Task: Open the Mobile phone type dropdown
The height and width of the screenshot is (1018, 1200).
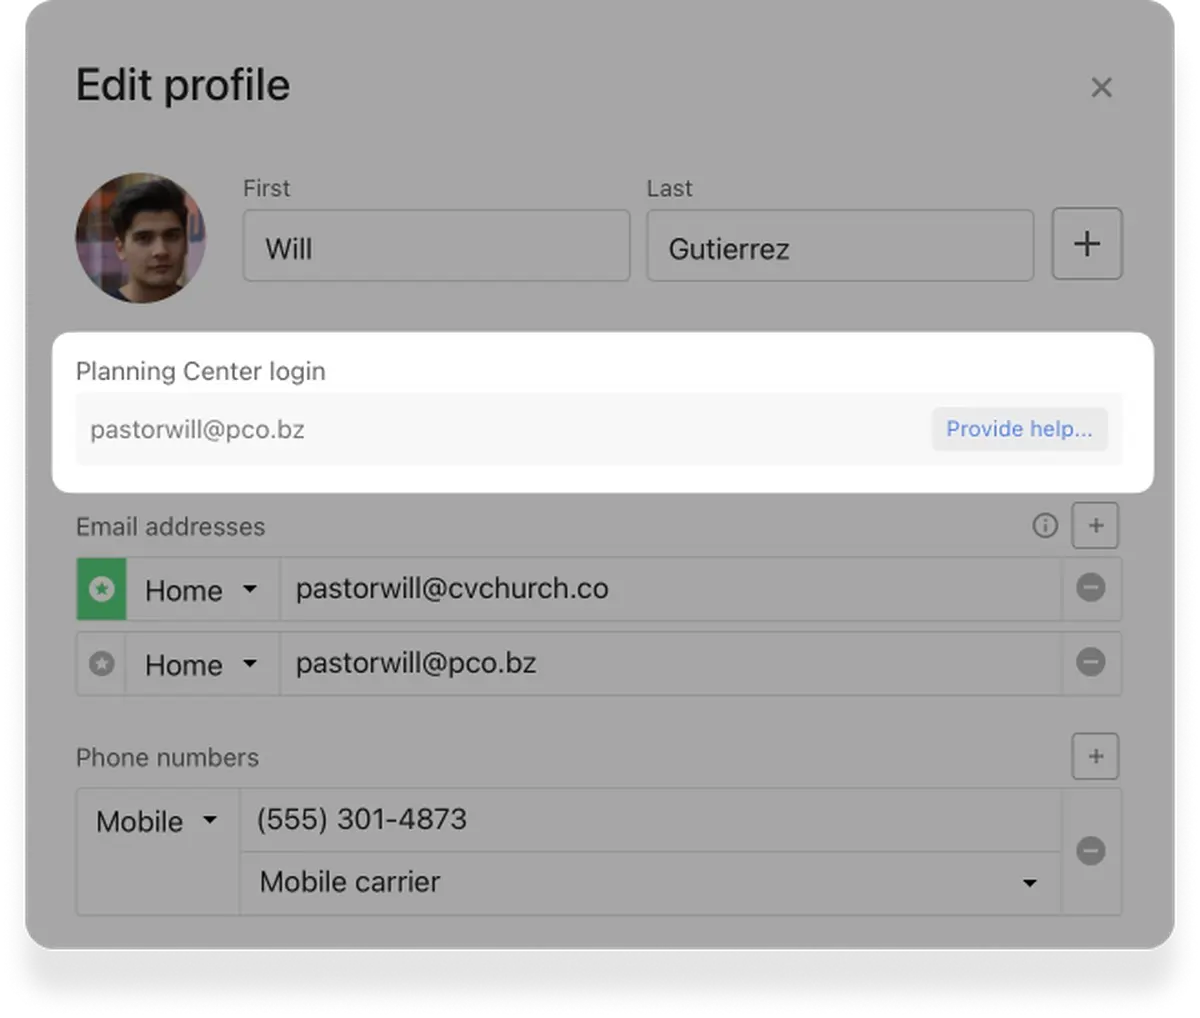Action: (157, 821)
